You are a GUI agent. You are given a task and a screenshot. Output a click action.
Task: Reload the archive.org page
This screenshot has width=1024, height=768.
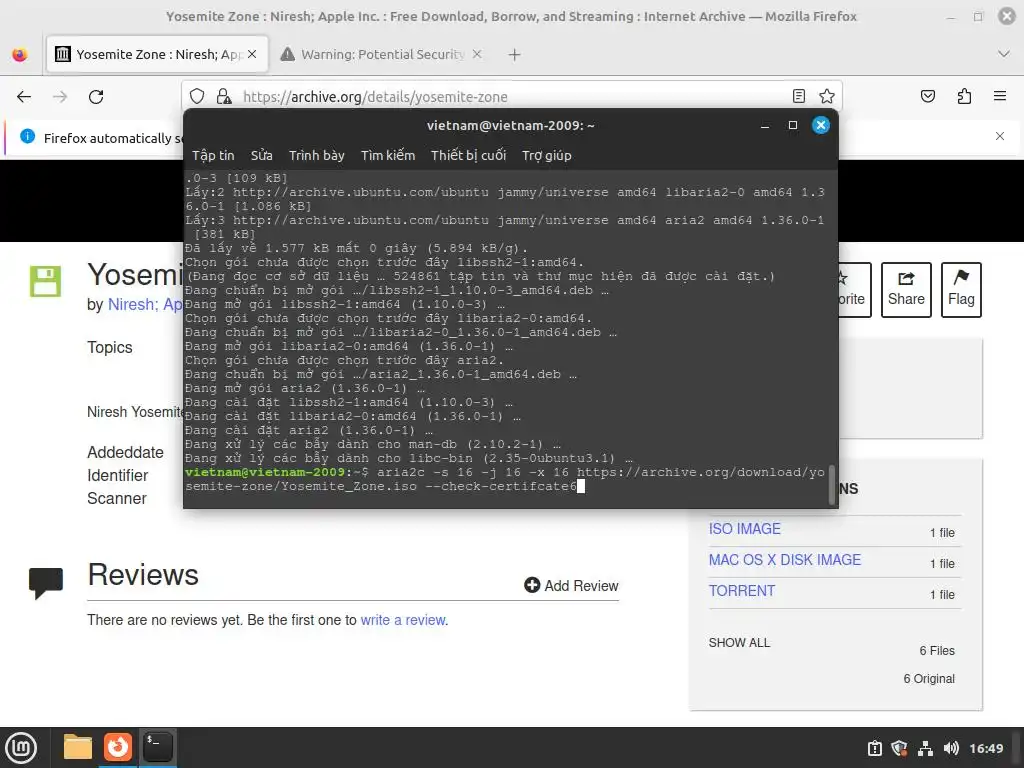(x=96, y=97)
